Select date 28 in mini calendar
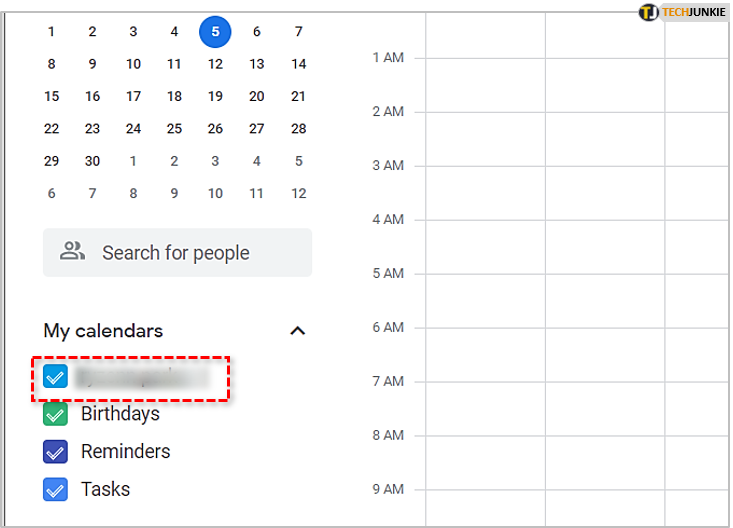The width and height of the screenshot is (733, 528). click(298, 129)
